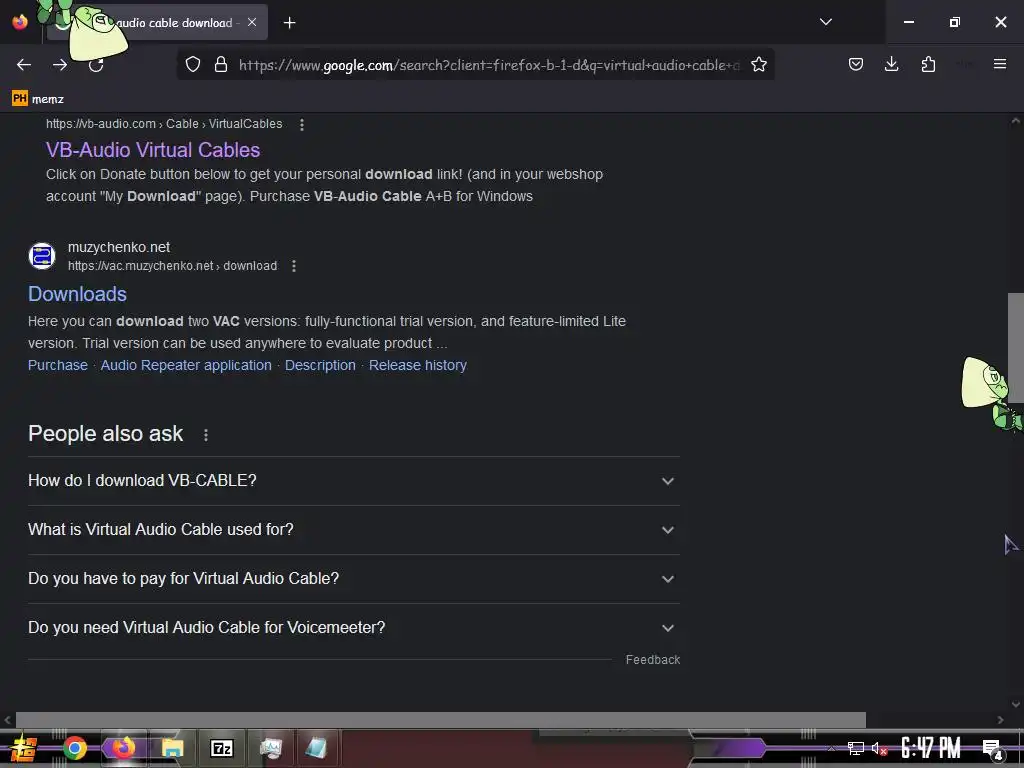Open the extensions puzzle icon

click(928, 64)
